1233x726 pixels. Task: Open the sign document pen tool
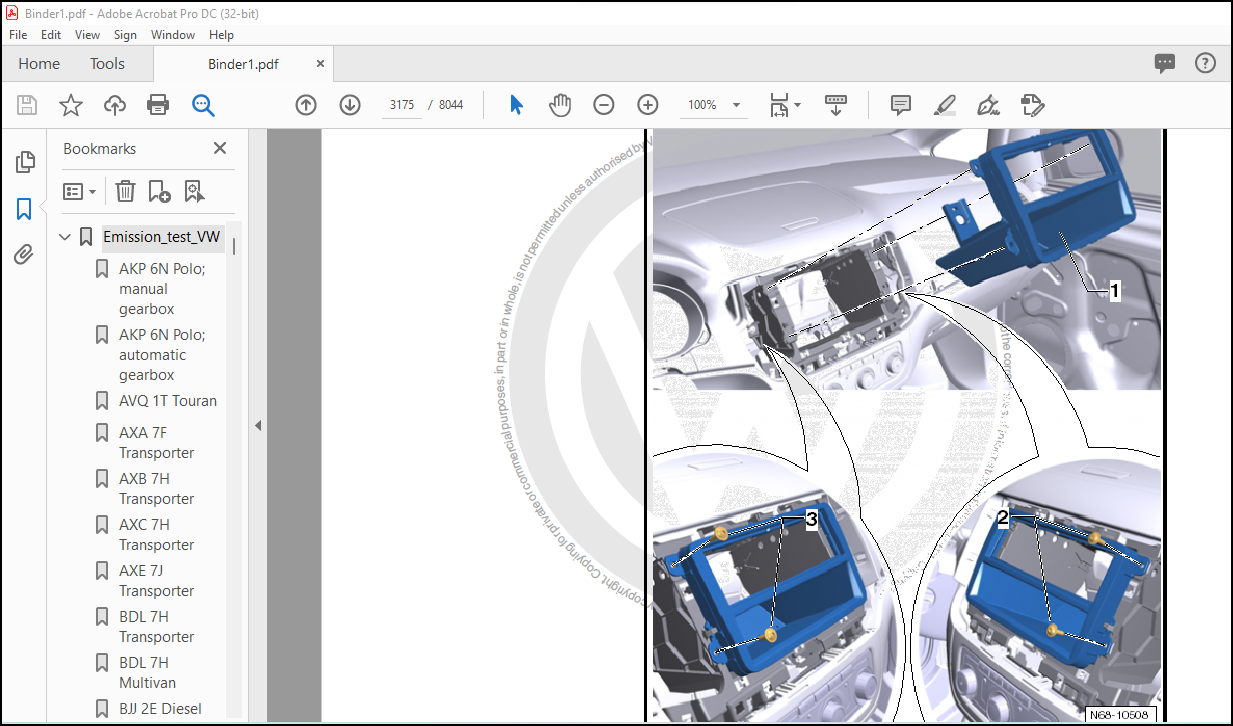point(989,105)
